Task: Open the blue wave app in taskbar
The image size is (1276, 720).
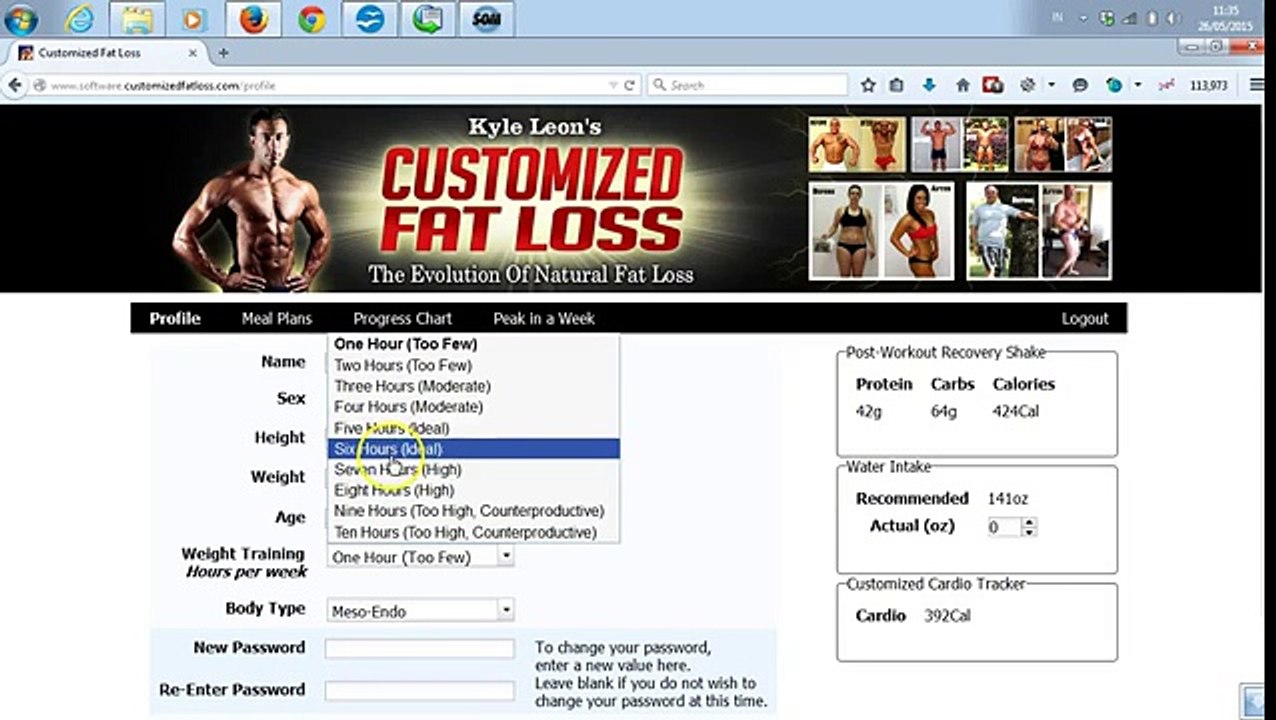Action: click(370, 19)
